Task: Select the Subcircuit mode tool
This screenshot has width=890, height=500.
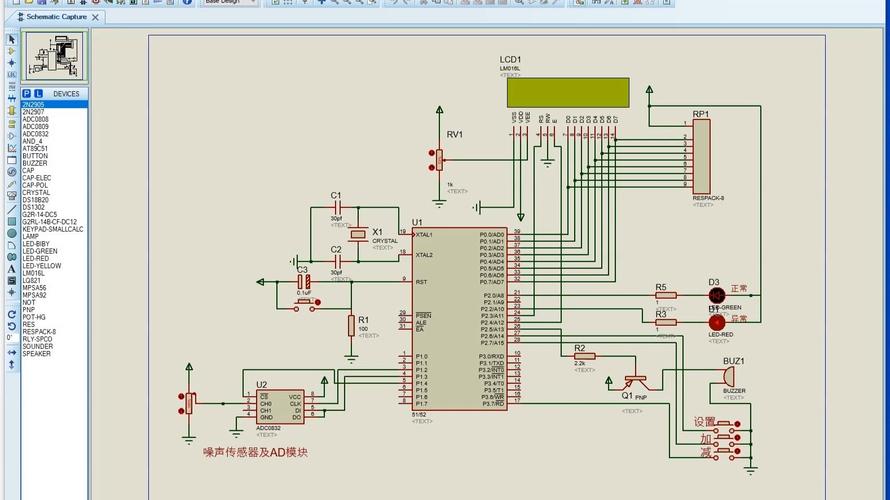Action: [x=11, y=111]
